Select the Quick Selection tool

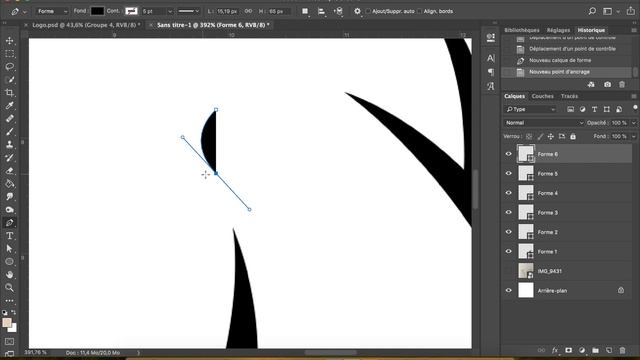(9, 80)
